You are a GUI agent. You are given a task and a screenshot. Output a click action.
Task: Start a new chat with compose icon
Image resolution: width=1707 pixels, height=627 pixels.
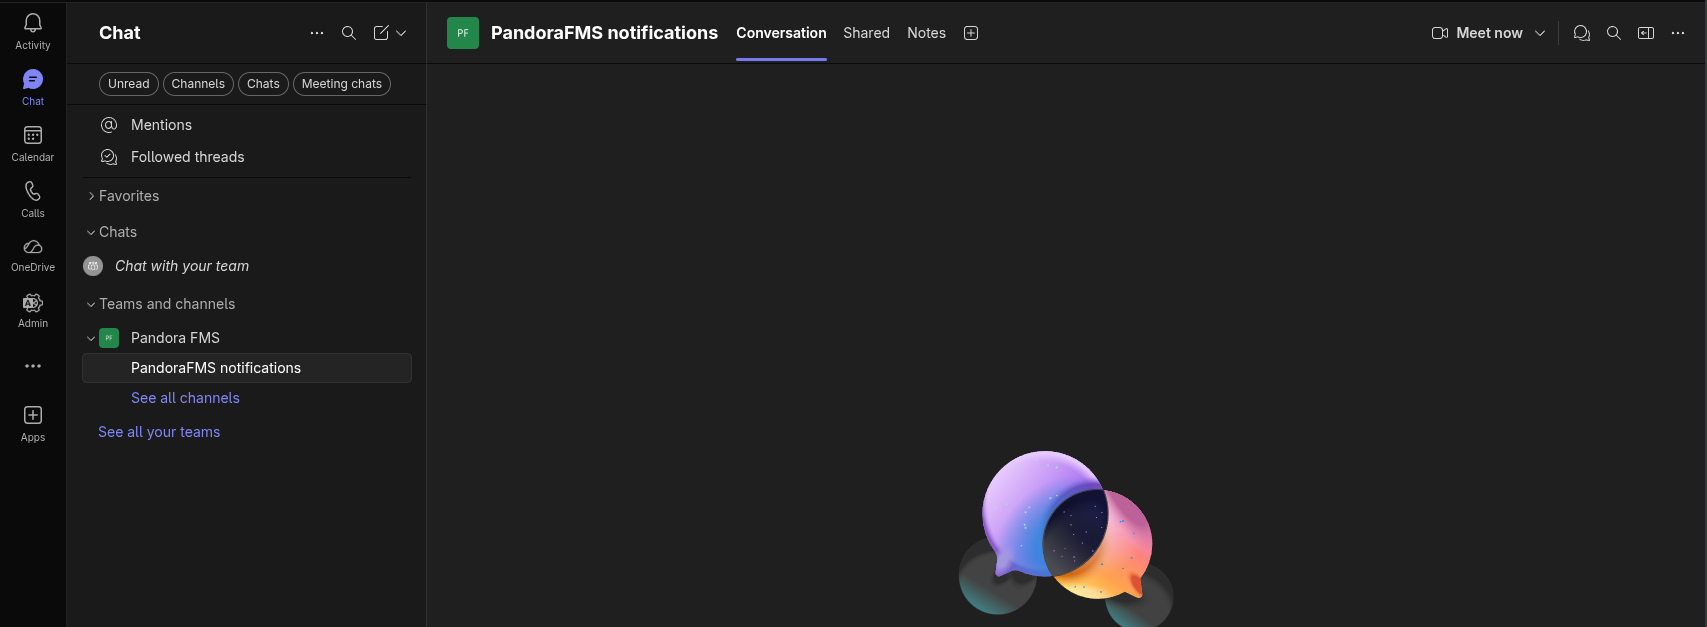[x=381, y=33]
